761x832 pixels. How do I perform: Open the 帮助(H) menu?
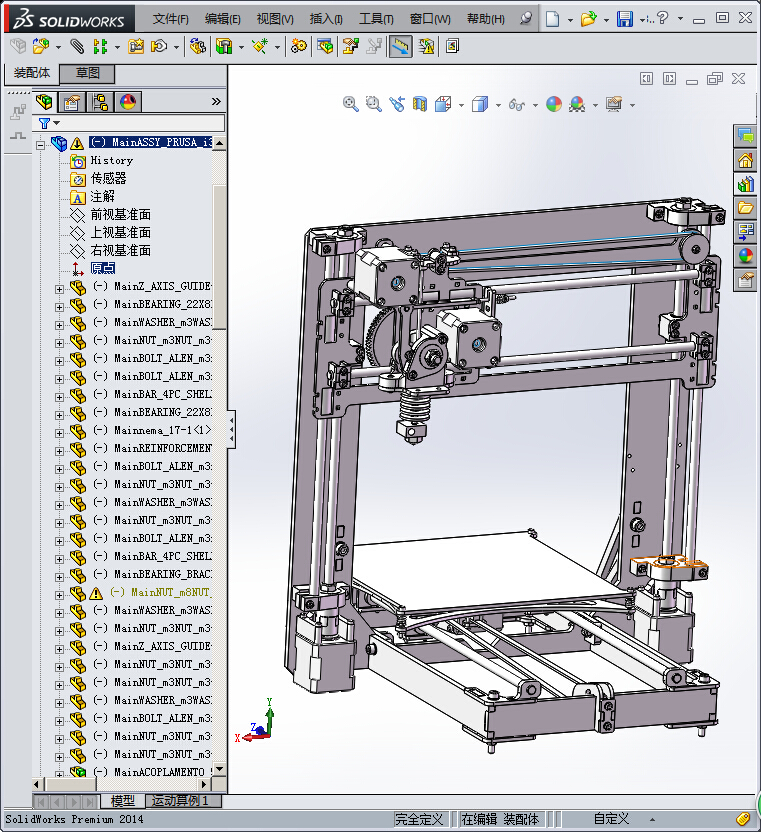point(486,19)
